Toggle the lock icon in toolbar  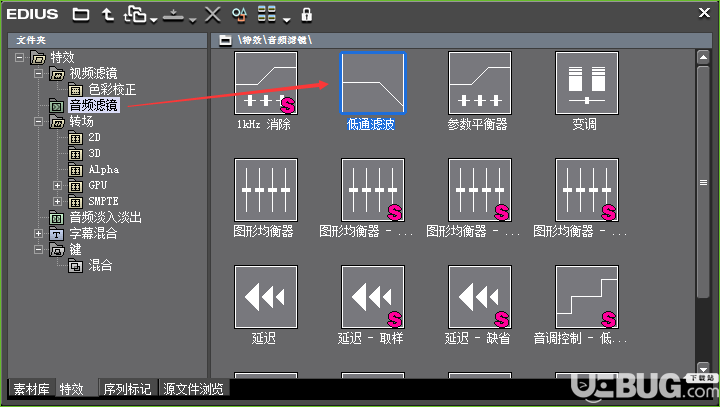point(306,15)
